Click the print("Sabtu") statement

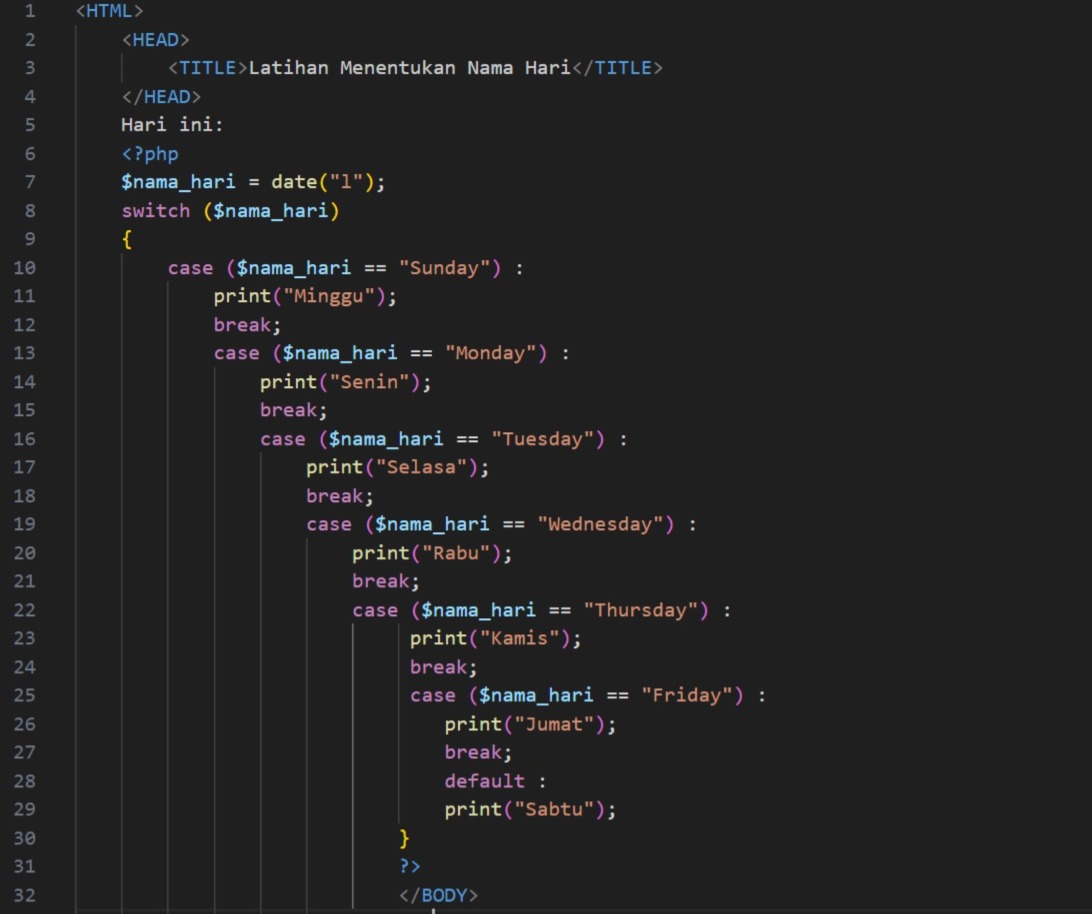[530, 809]
